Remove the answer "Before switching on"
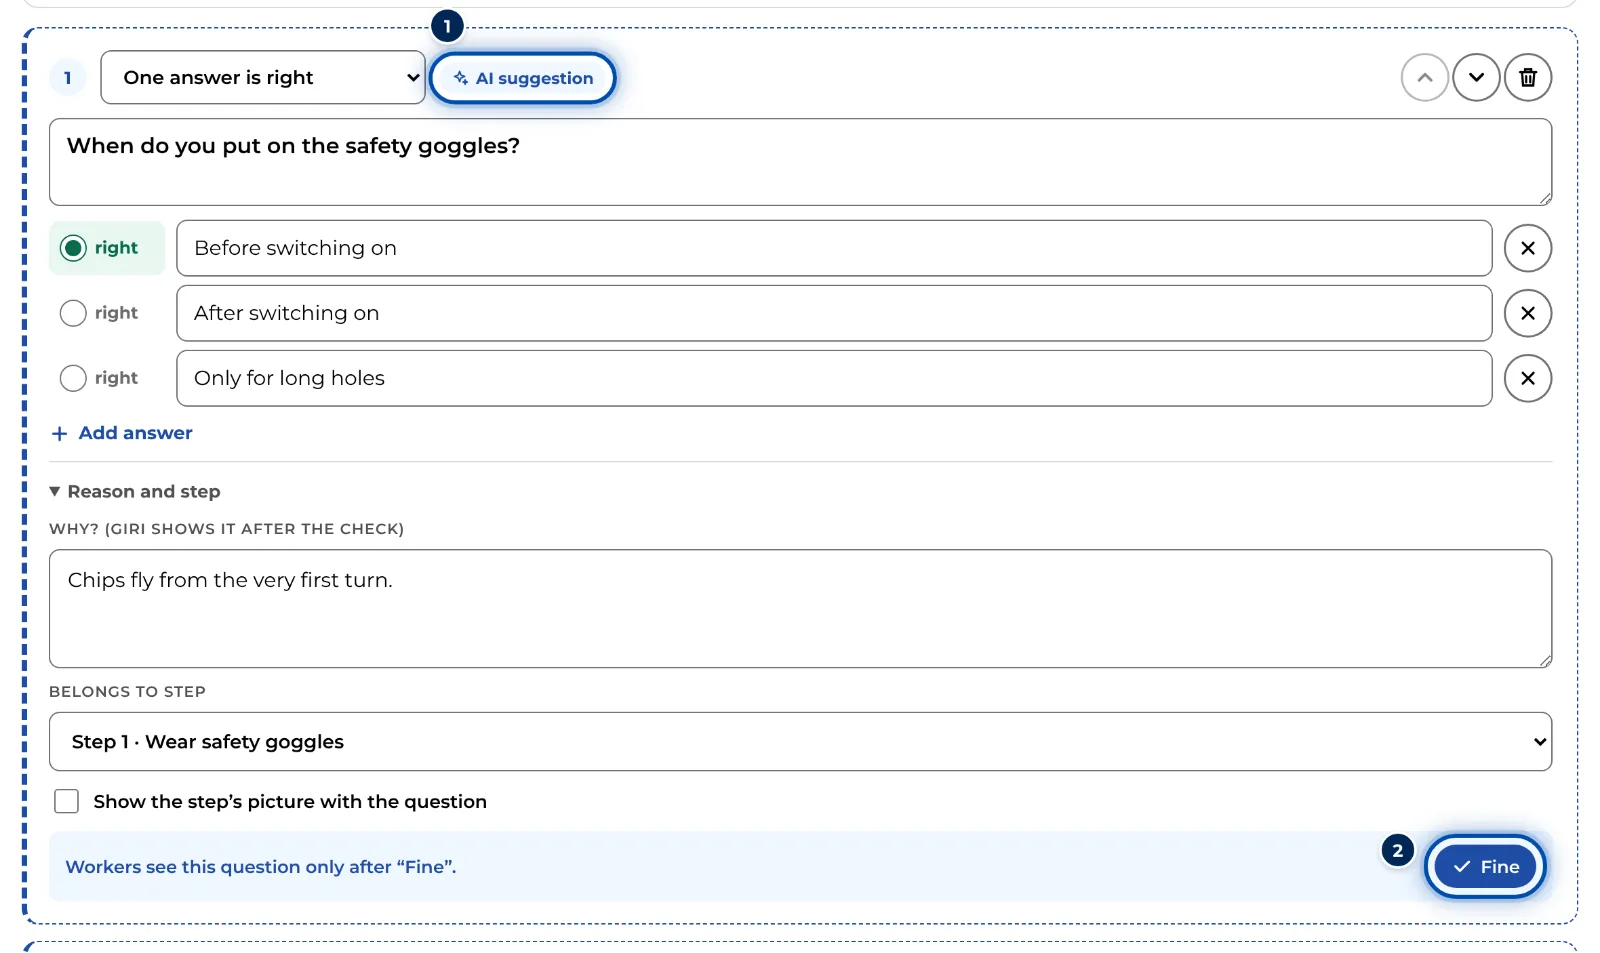The width and height of the screenshot is (1600, 953). click(x=1528, y=248)
